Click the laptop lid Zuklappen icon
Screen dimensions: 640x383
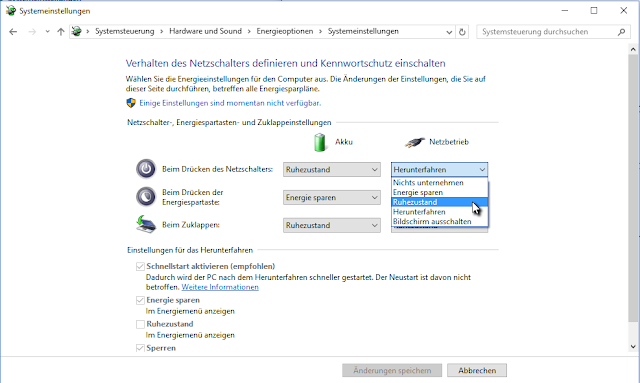146,224
